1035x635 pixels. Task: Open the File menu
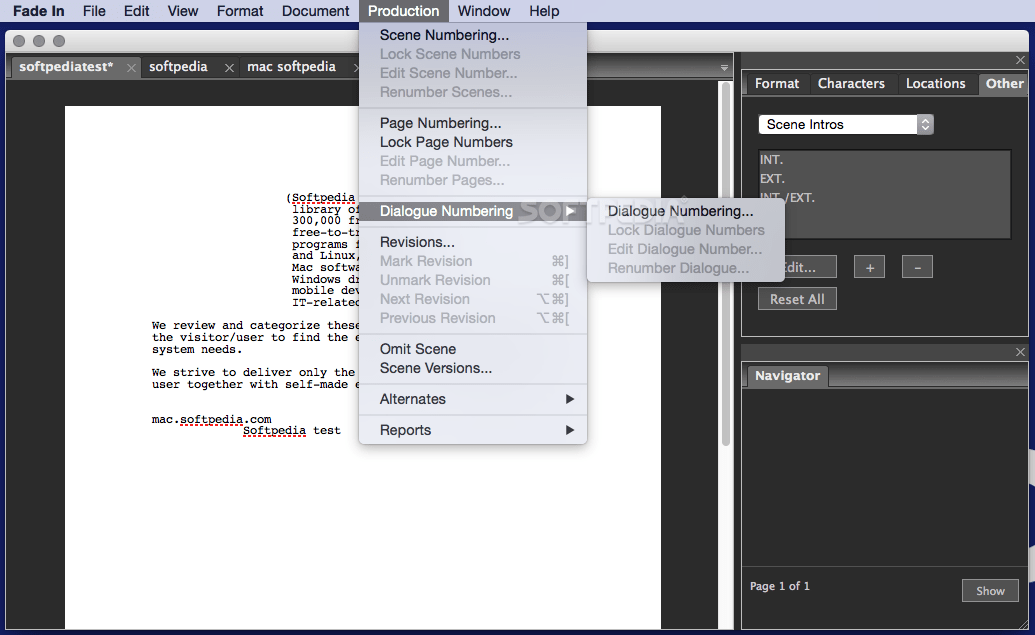[94, 11]
